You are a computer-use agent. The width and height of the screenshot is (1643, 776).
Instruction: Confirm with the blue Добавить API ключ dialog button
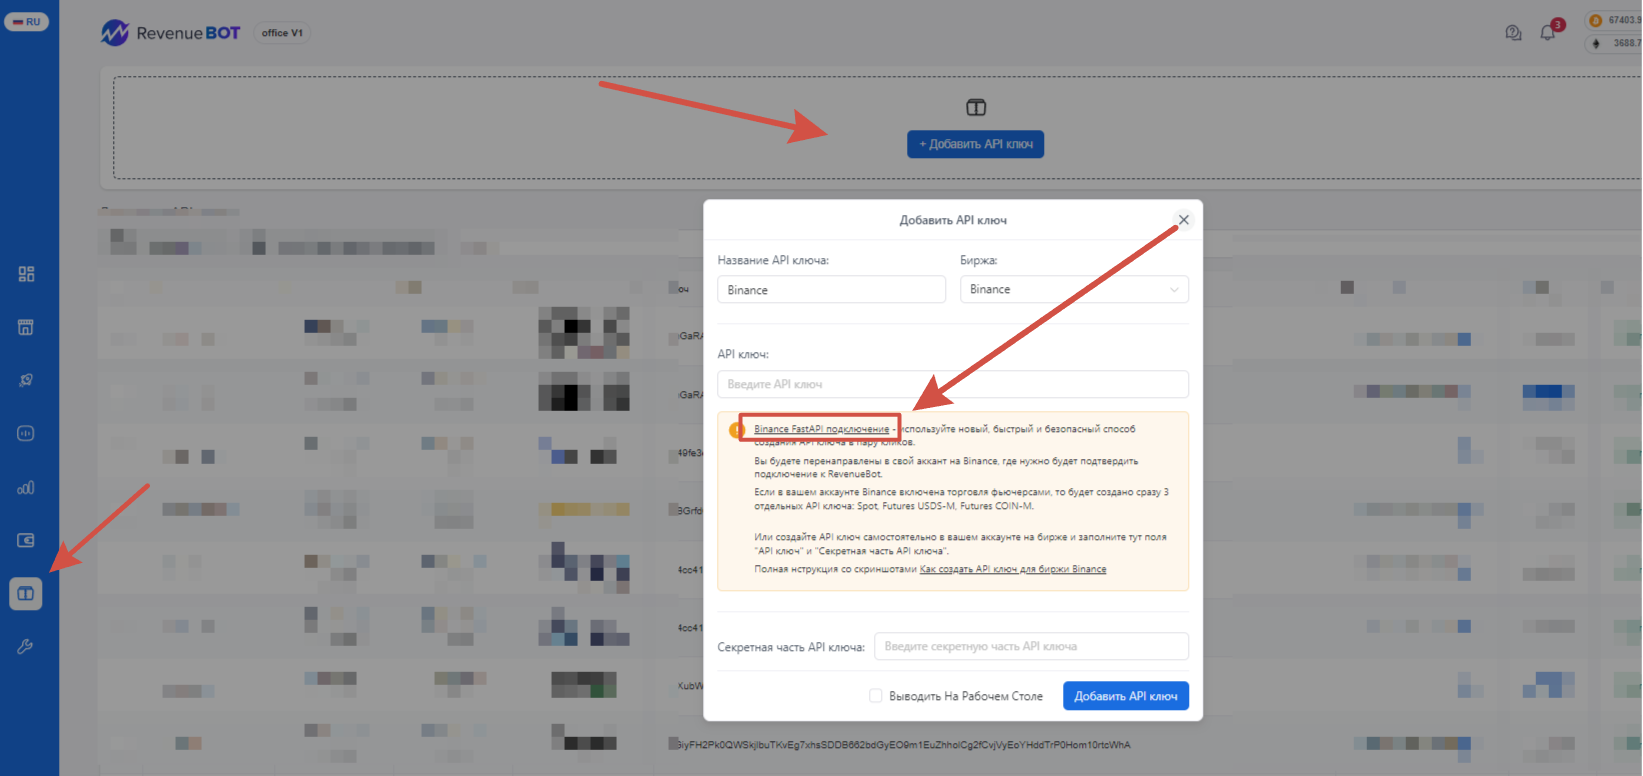click(x=1126, y=696)
